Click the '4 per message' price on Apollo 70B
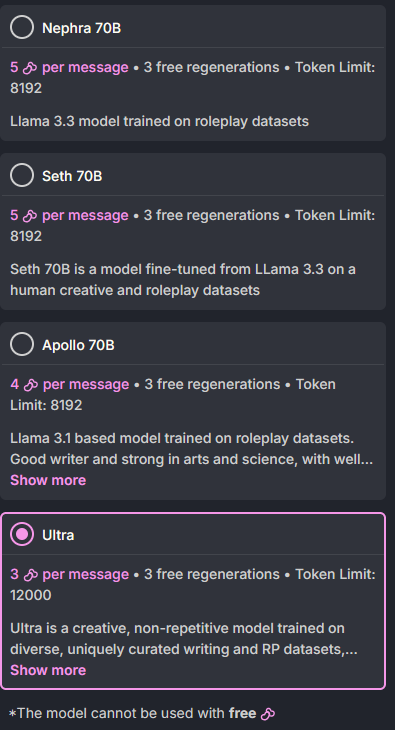Screen dimensions: 395x730 70,385
